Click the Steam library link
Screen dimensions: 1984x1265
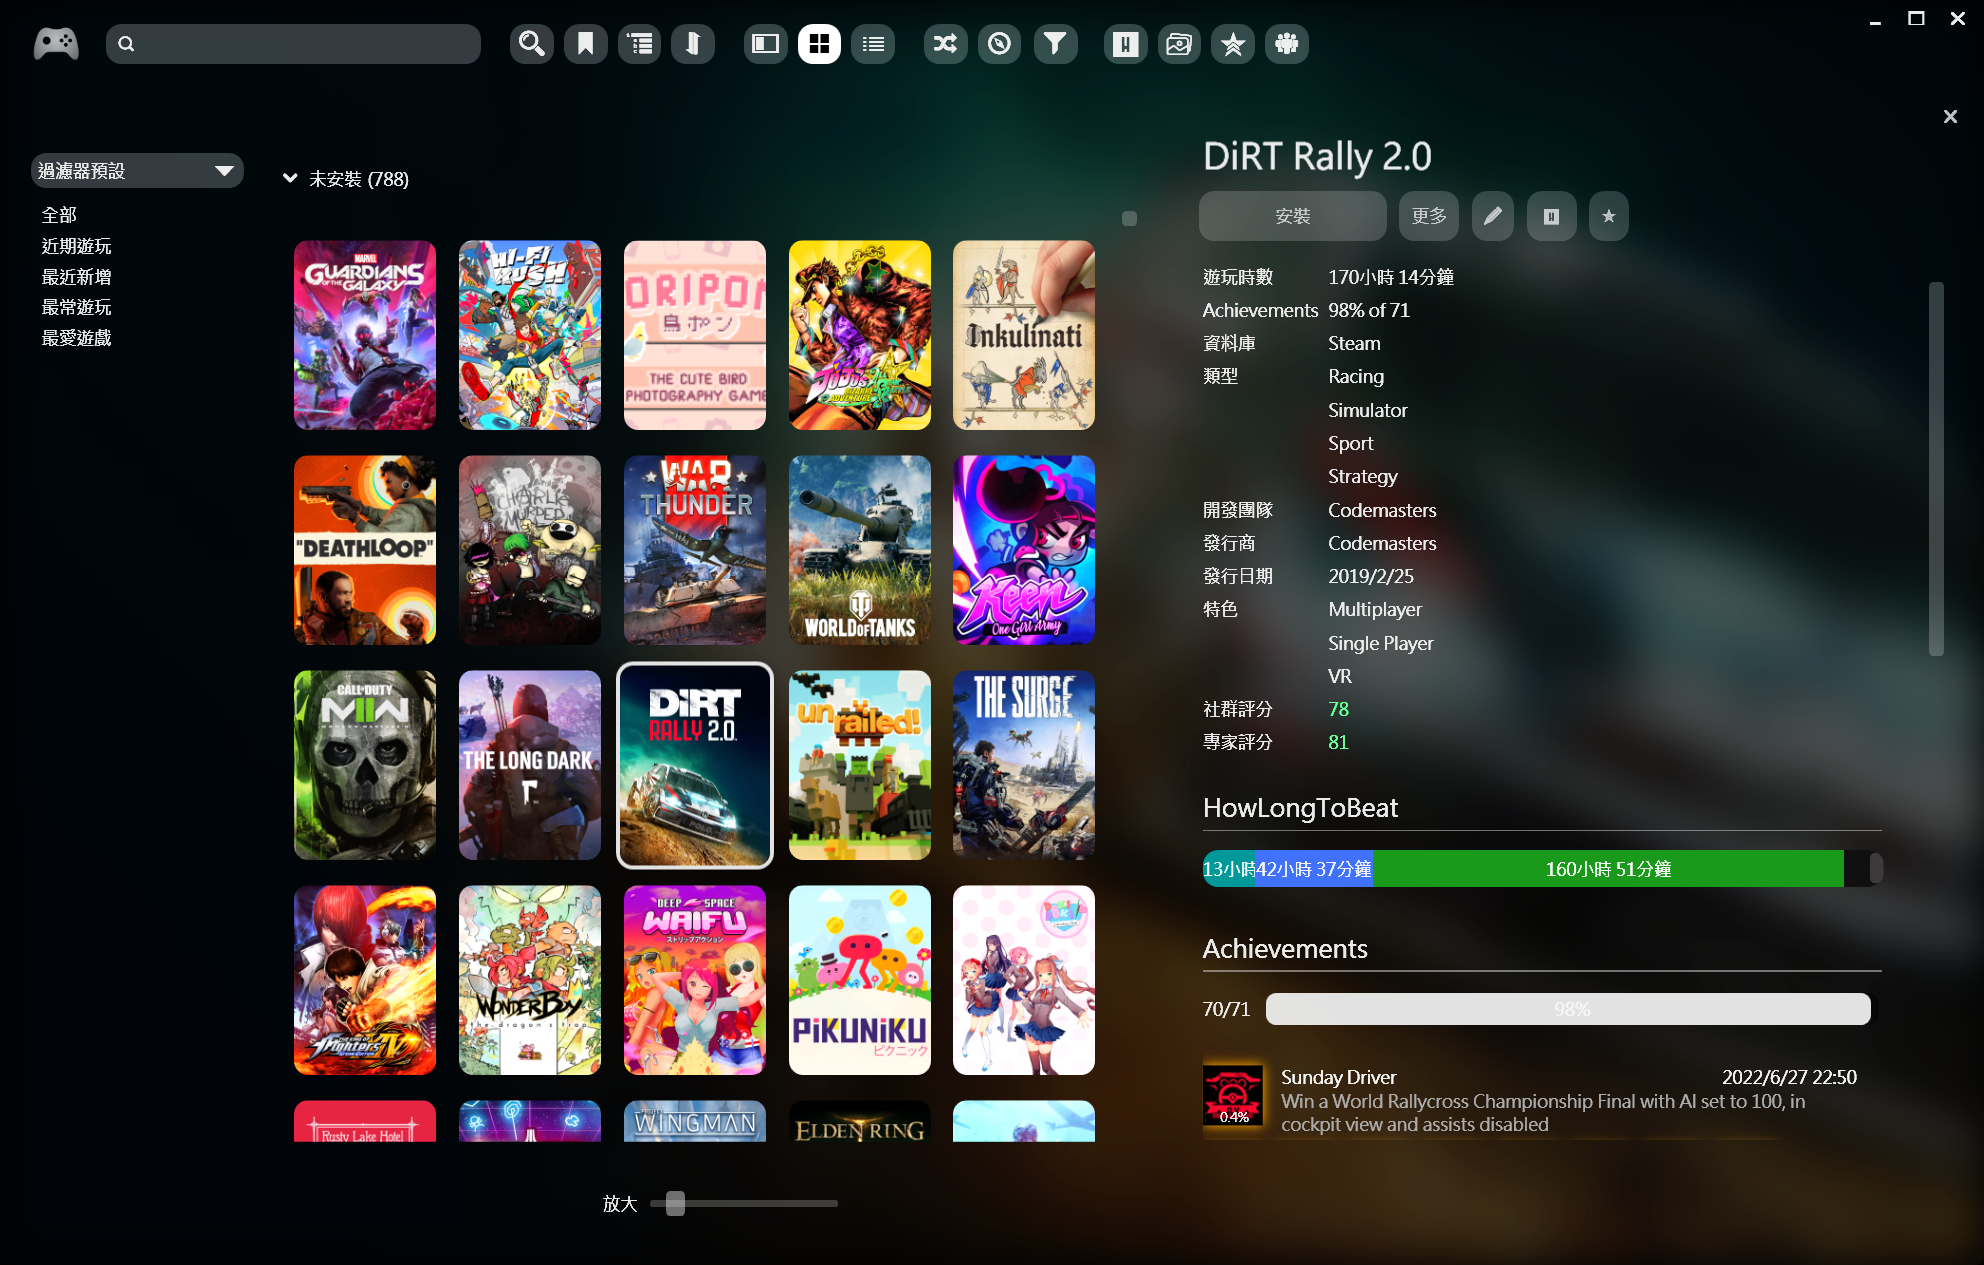point(1354,343)
